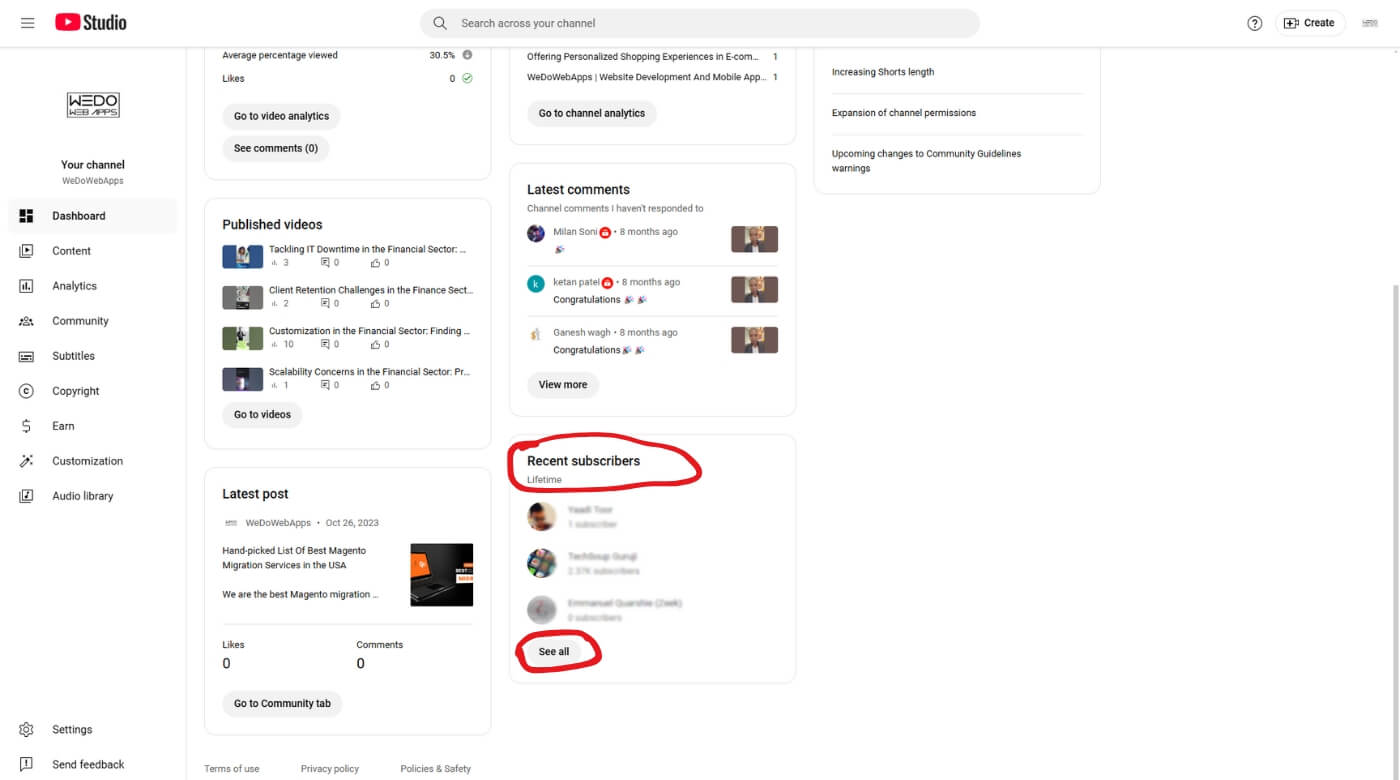Click View more under Latest comments
The width and height of the screenshot is (1400, 780).
point(563,384)
